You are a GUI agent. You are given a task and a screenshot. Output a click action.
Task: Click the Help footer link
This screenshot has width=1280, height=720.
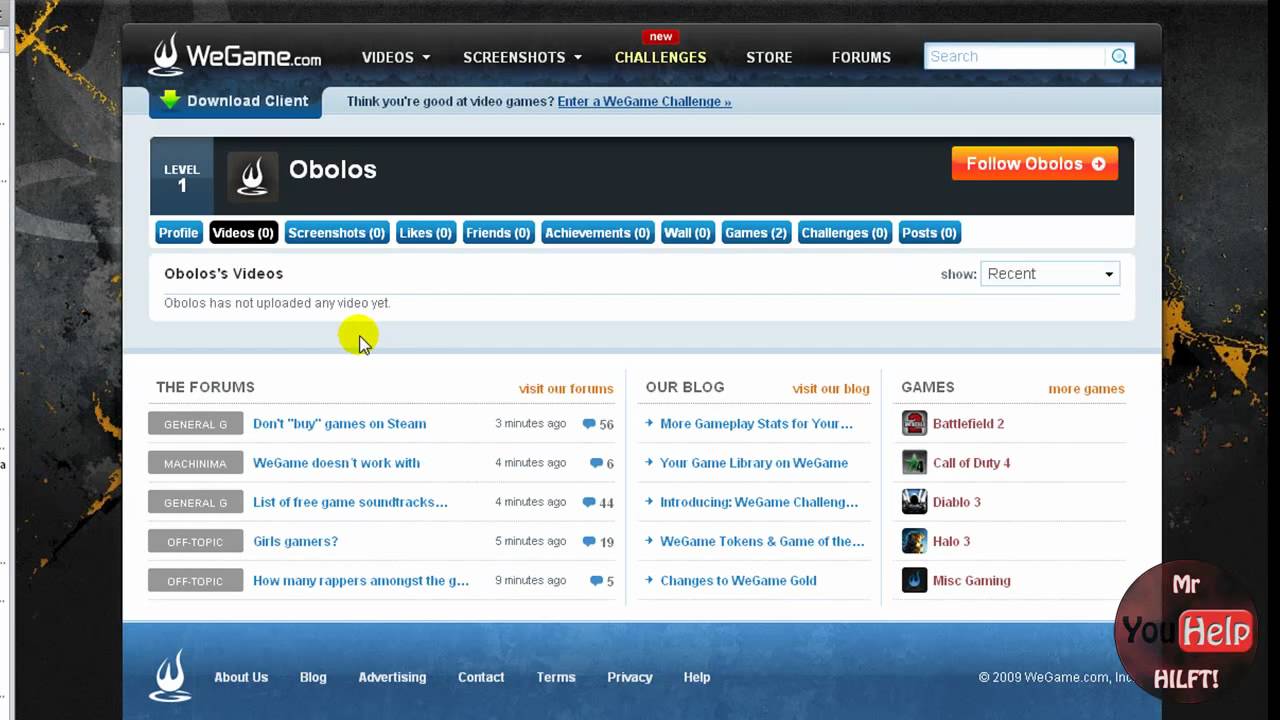pyautogui.click(x=697, y=677)
